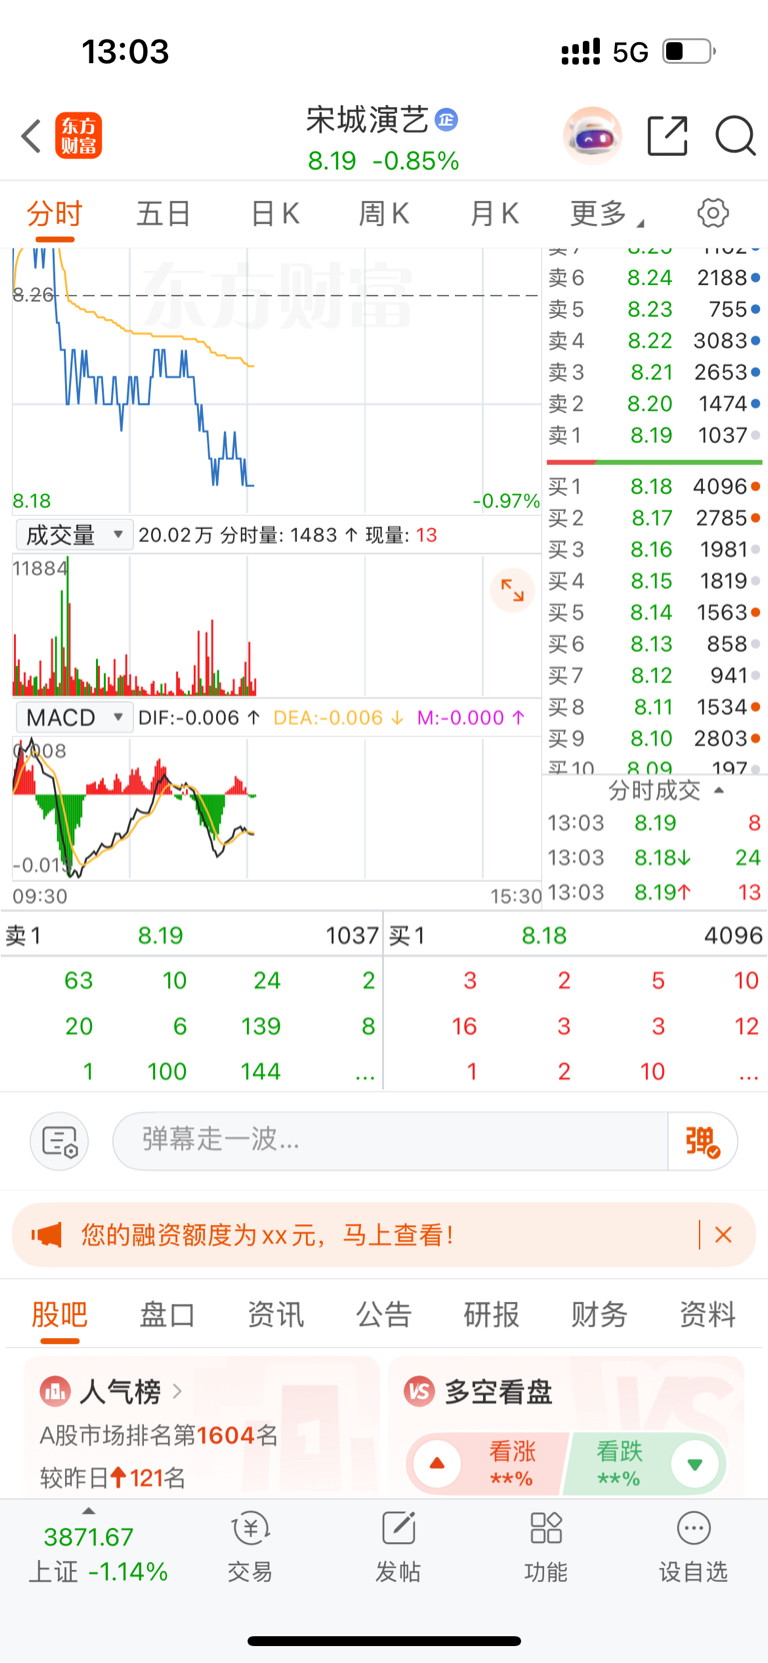768x1663 pixels.
Task: Open 资讯 news tab
Action: [x=276, y=1314]
